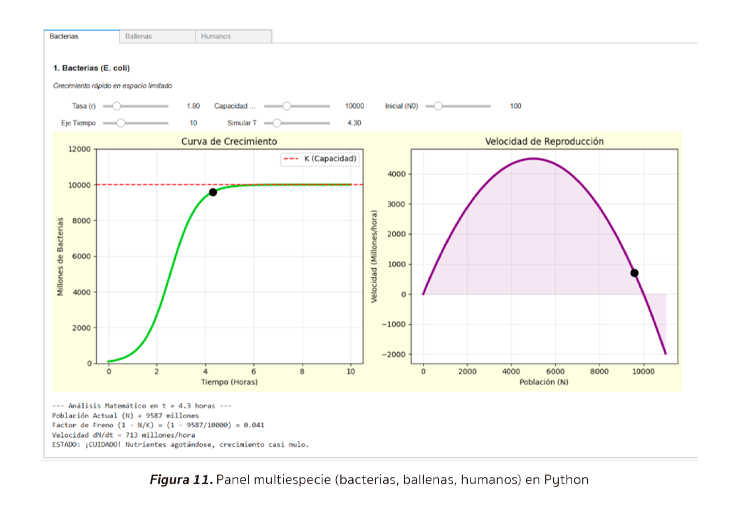Viewport: 742px width, 509px height.
Task: Click the black marker on the green growth curve
Action: pos(213,192)
